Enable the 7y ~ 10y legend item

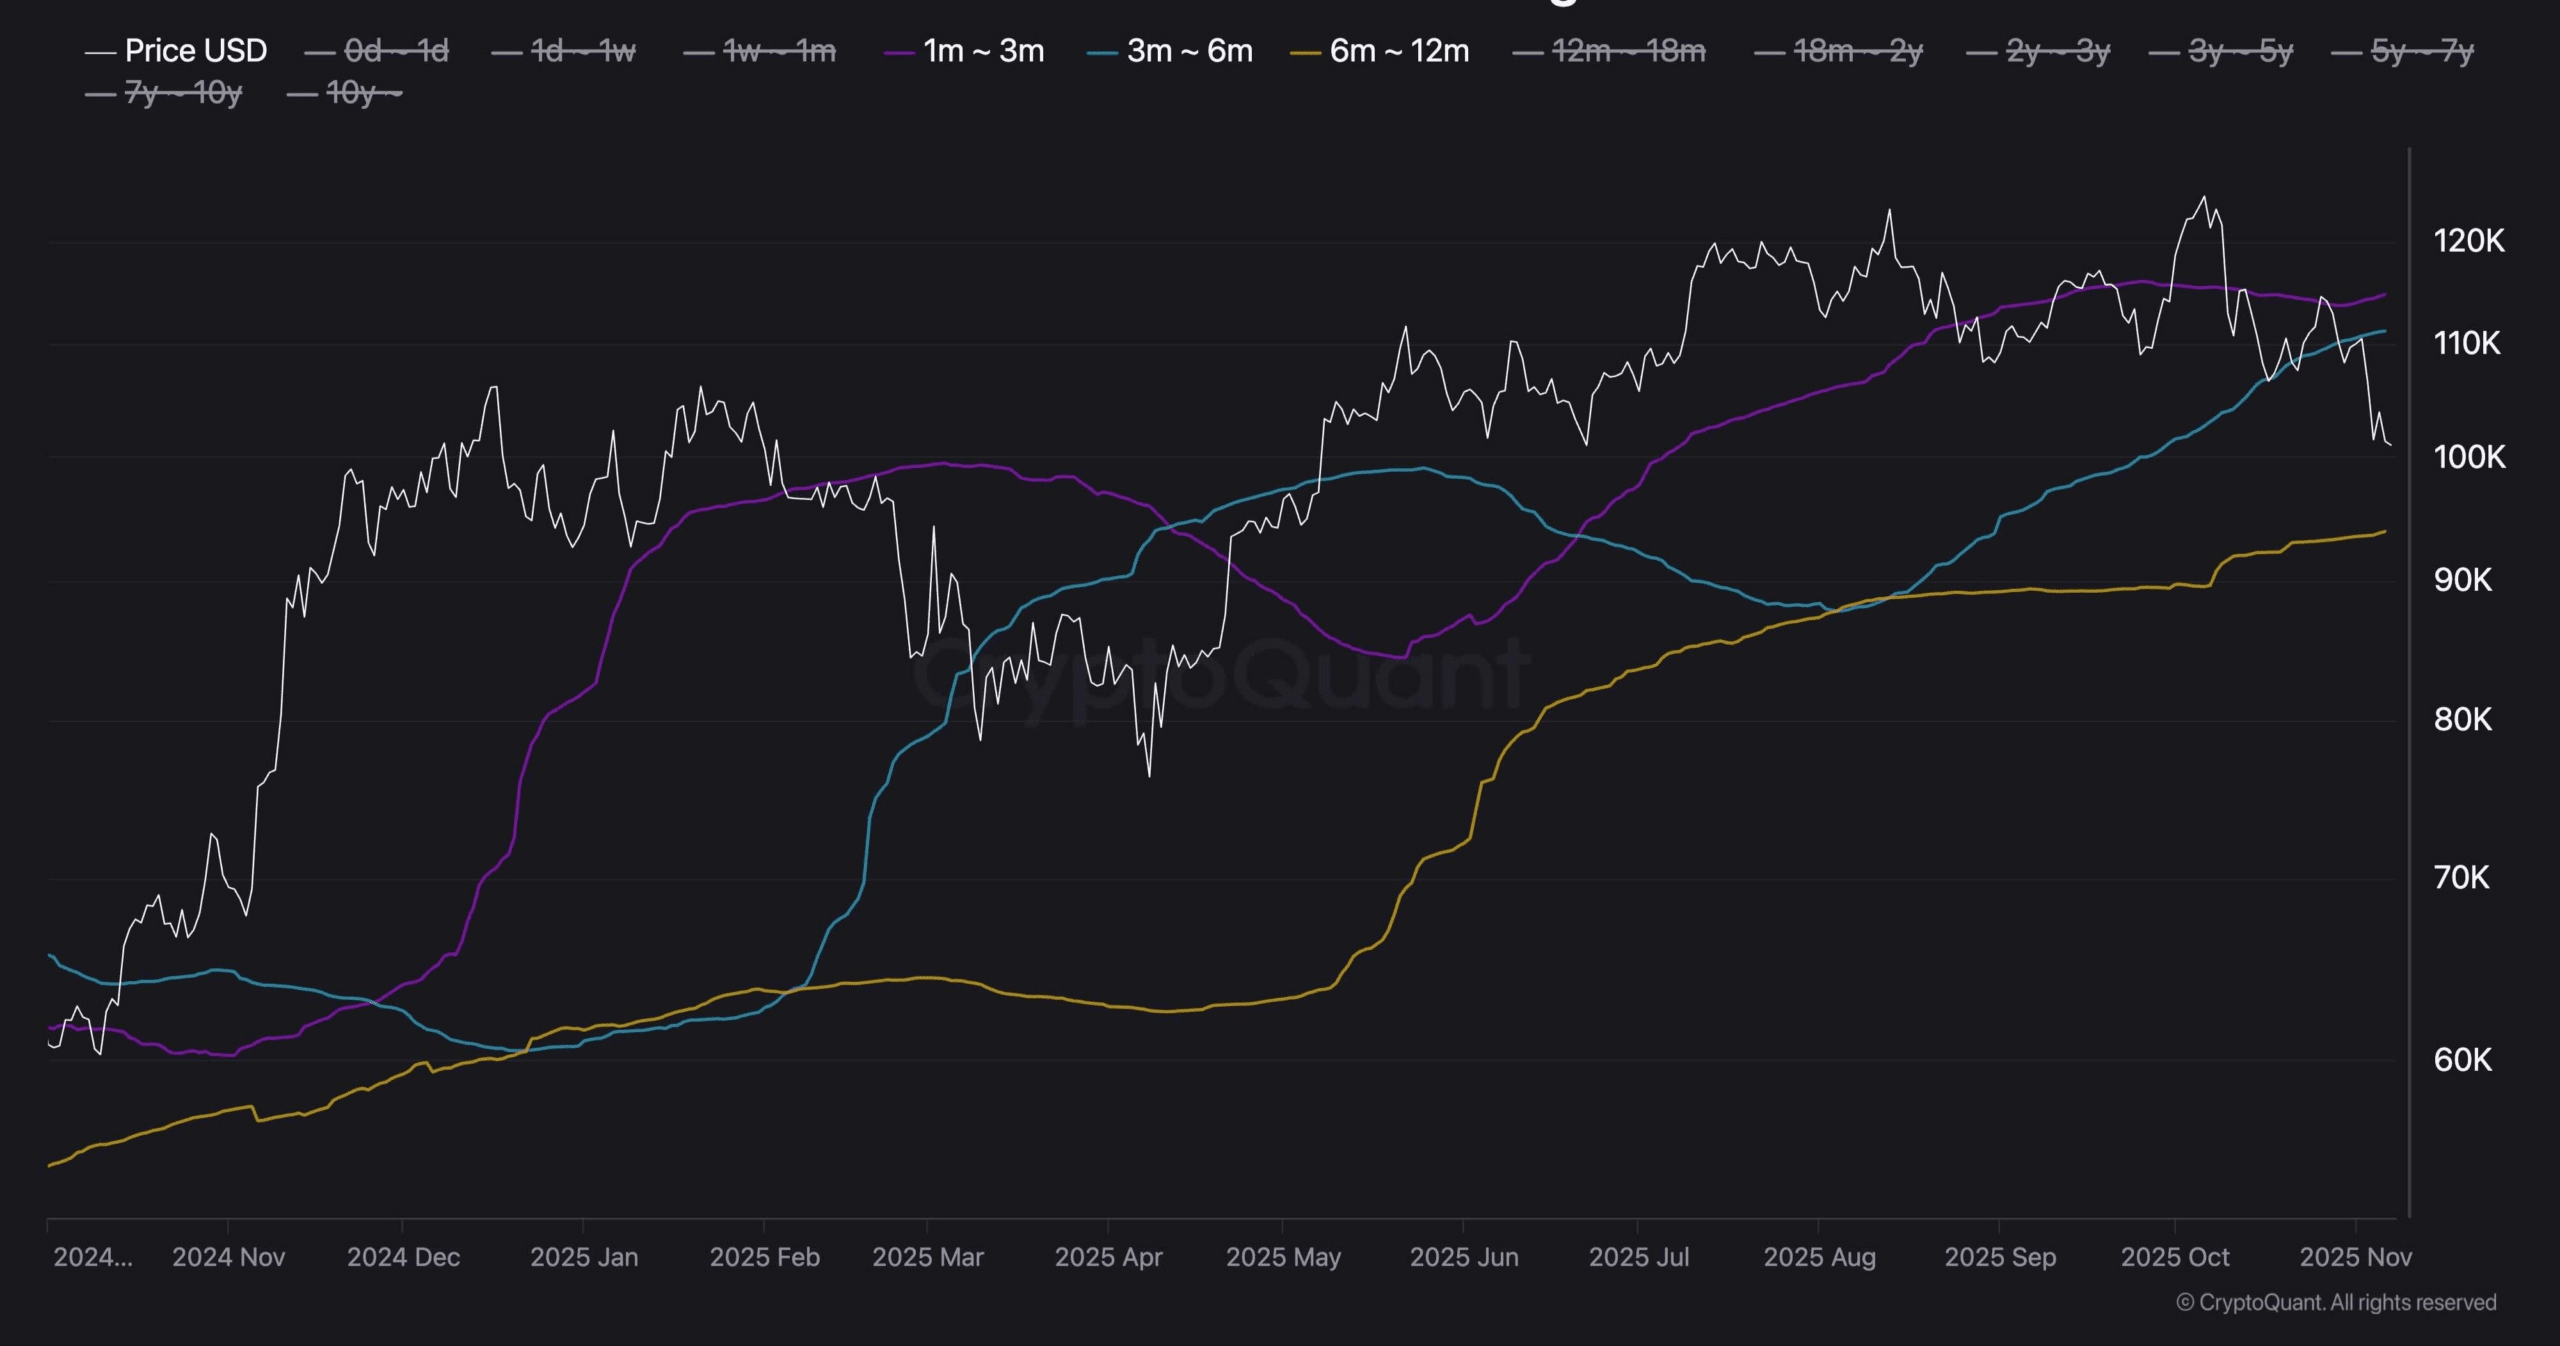click(183, 94)
